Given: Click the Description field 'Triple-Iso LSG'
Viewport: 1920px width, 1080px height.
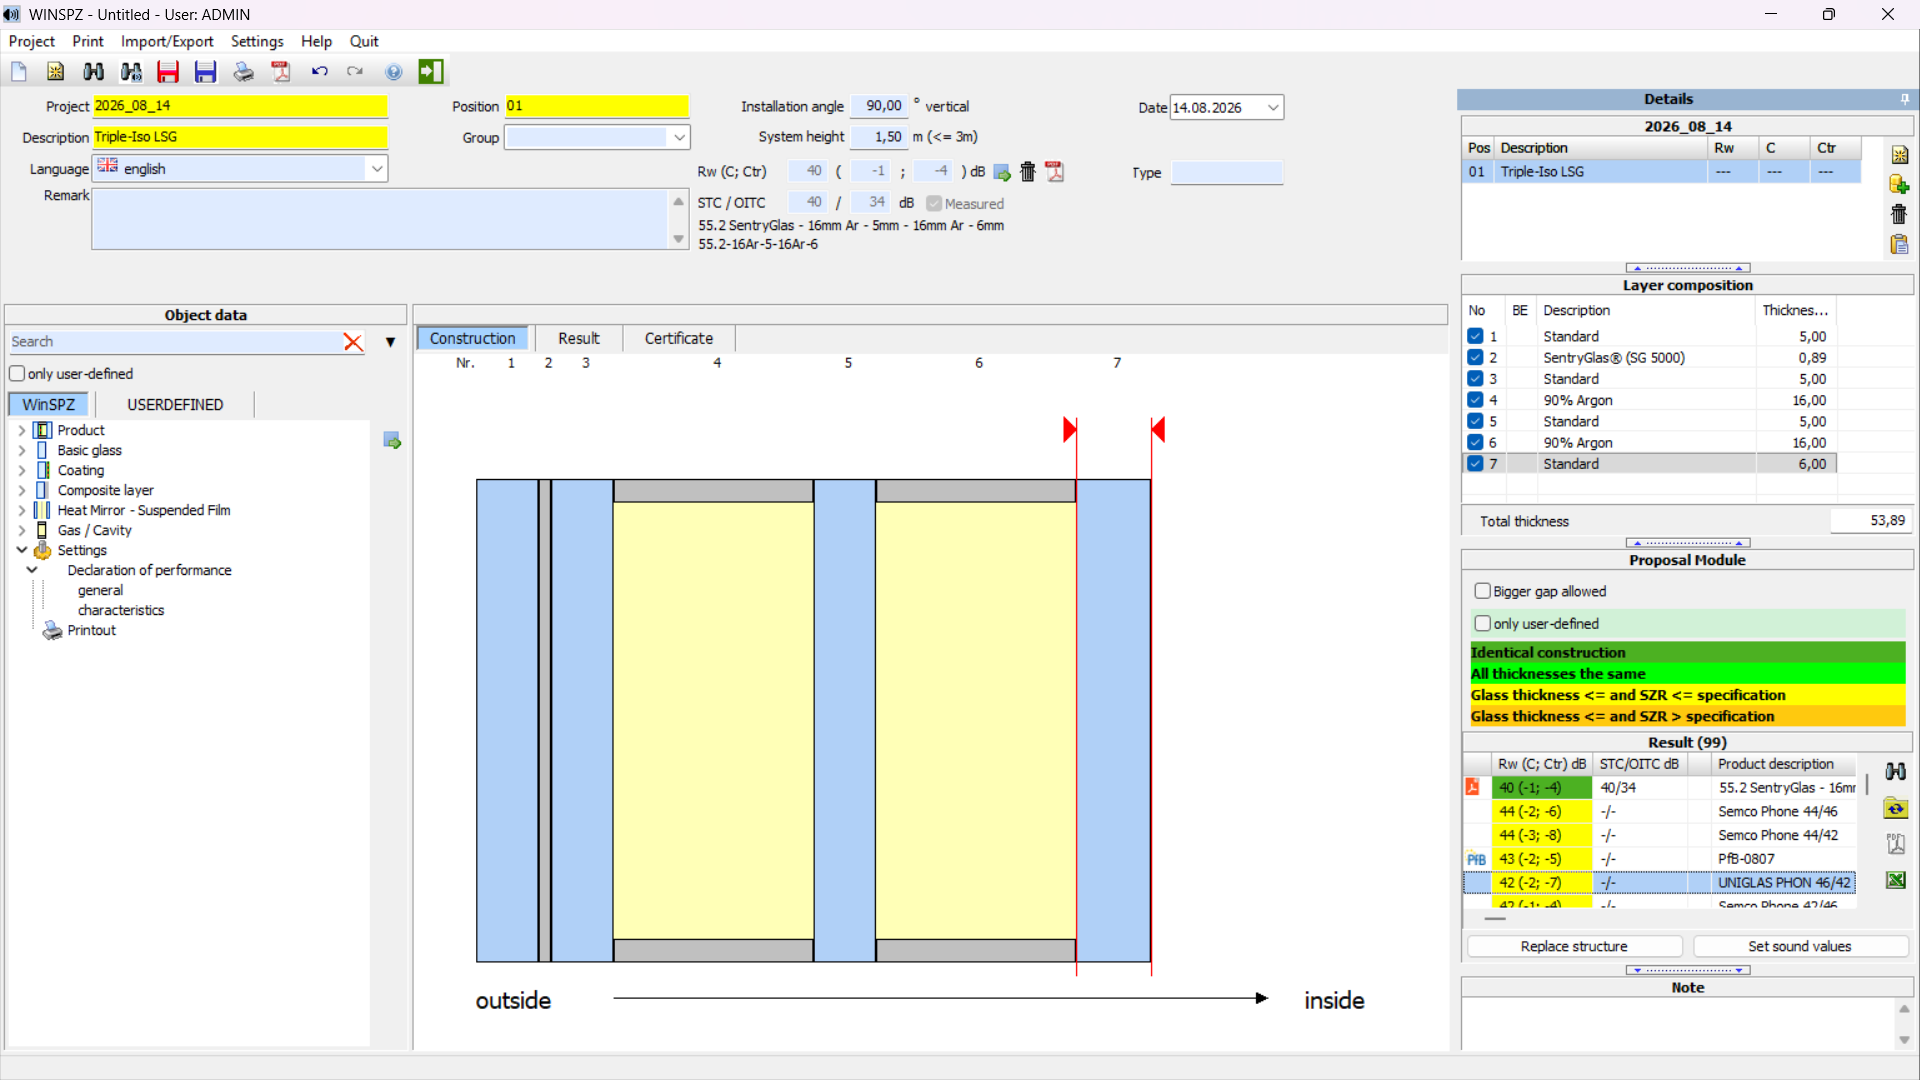Looking at the screenshot, I should pyautogui.click(x=240, y=137).
